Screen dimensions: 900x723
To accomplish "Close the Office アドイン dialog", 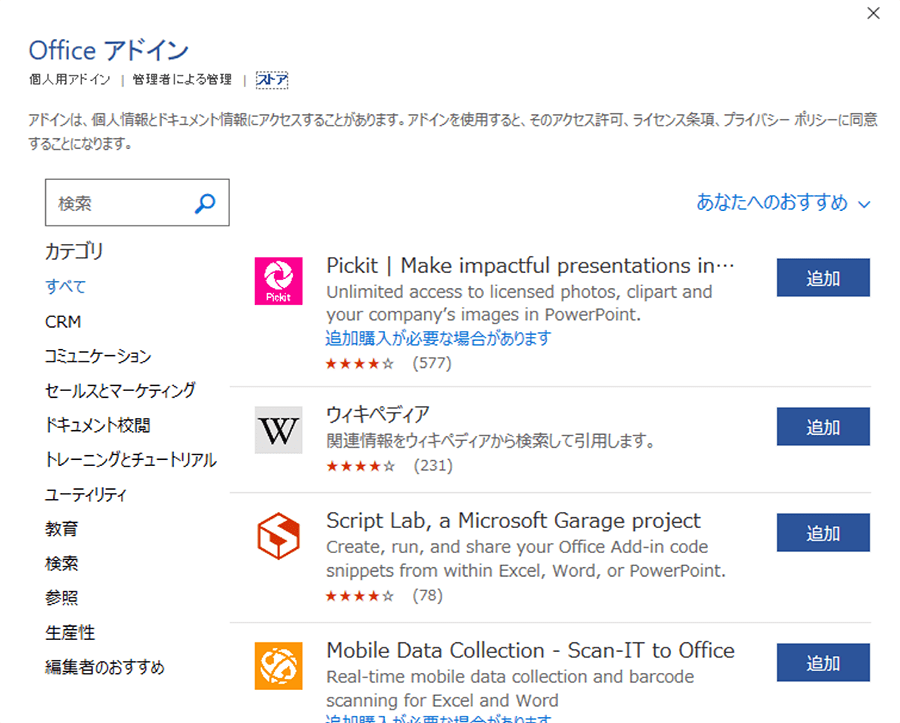I will click(x=873, y=13).
